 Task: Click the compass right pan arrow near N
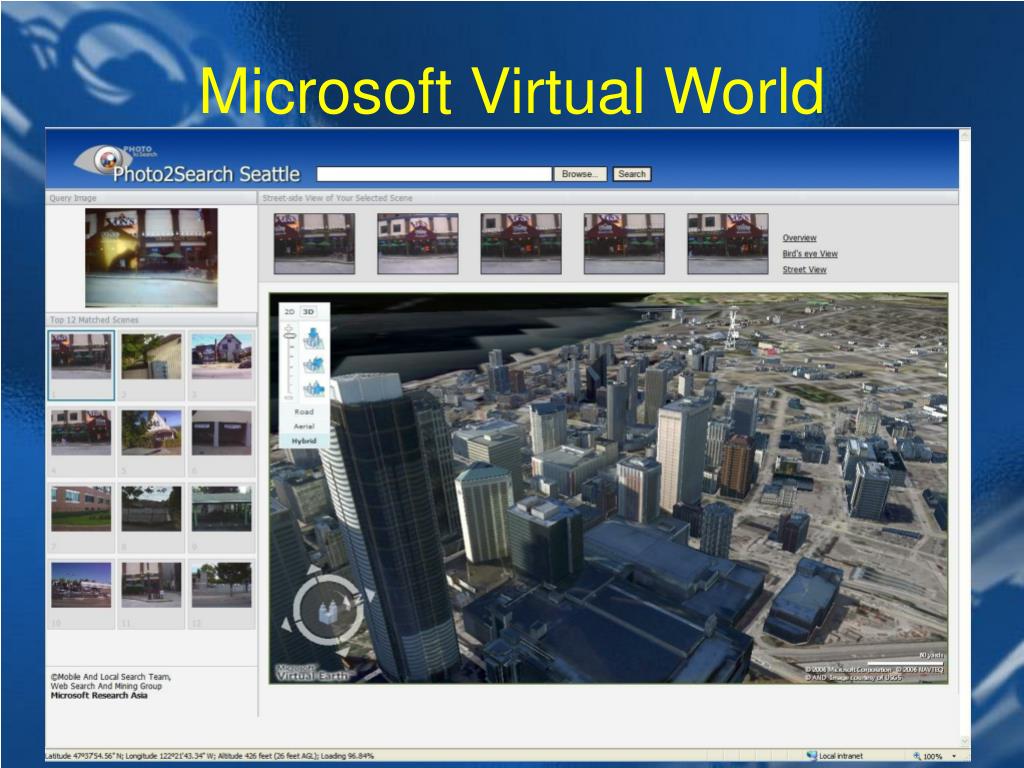tap(370, 594)
